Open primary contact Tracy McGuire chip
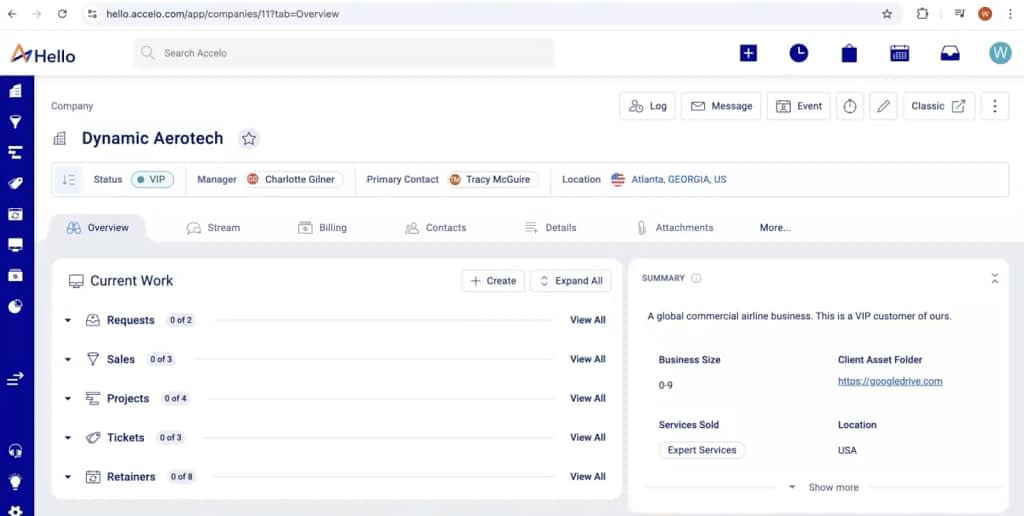1024x516 pixels. [x=493, y=180]
